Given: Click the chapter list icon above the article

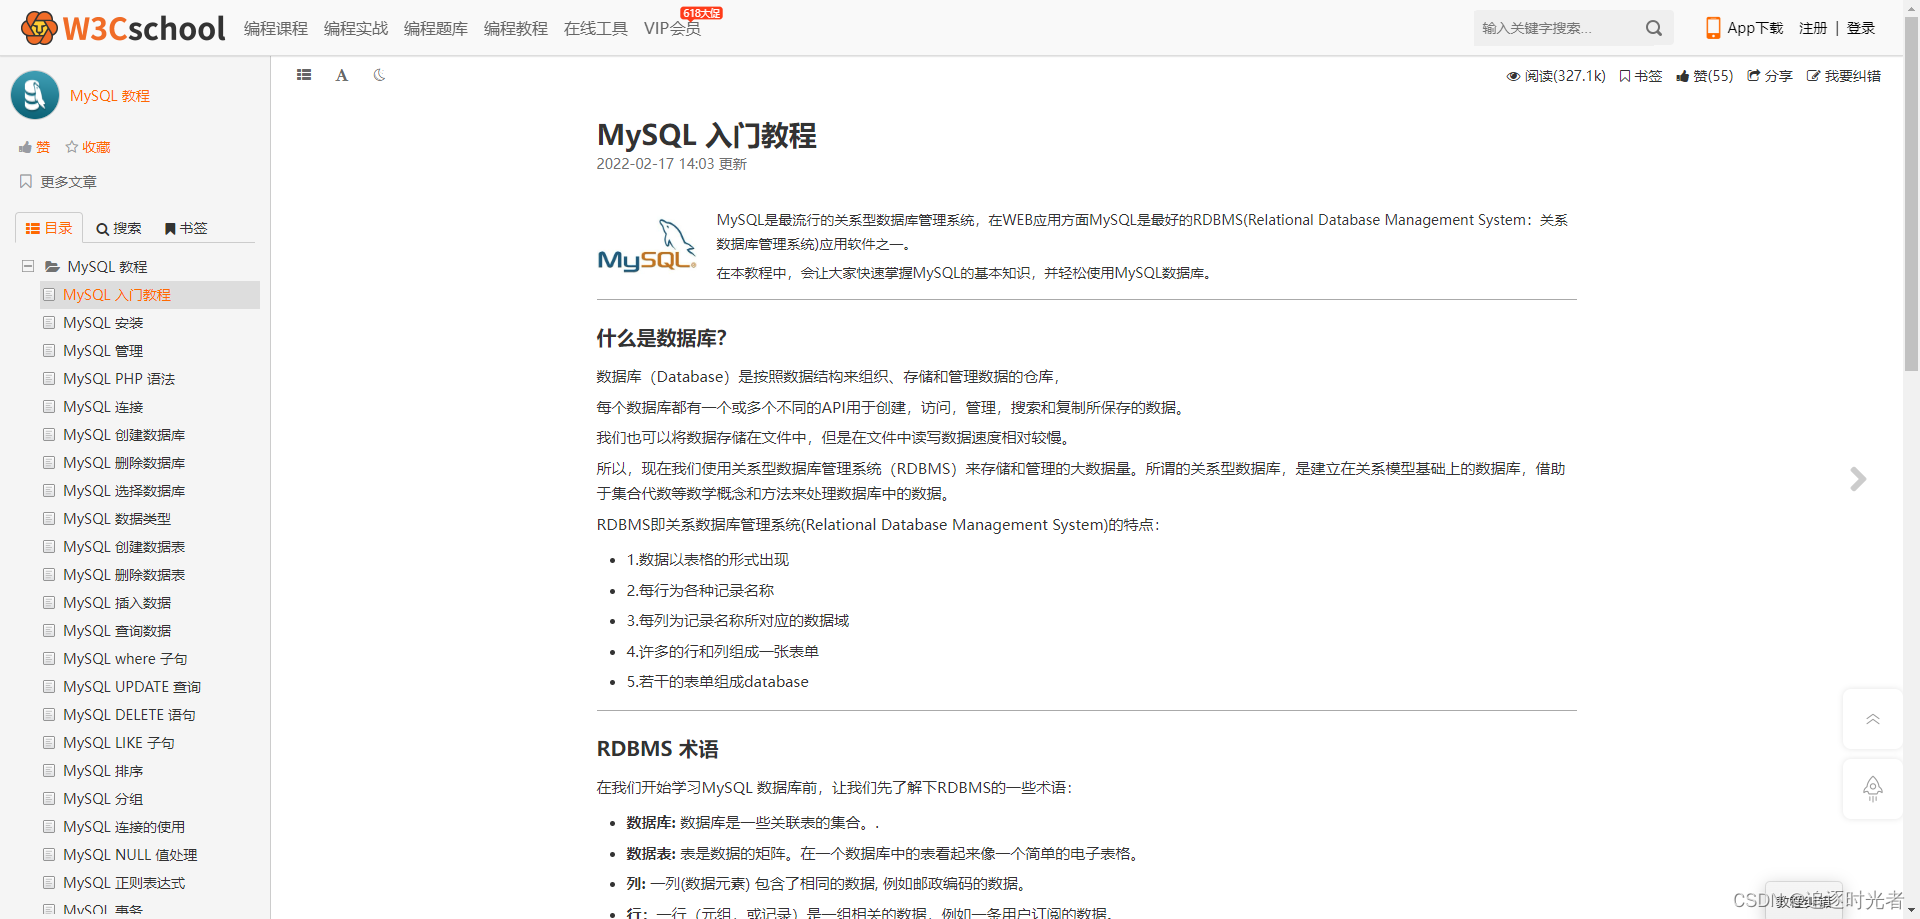Looking at the screenshot, I should pos(304,75).
